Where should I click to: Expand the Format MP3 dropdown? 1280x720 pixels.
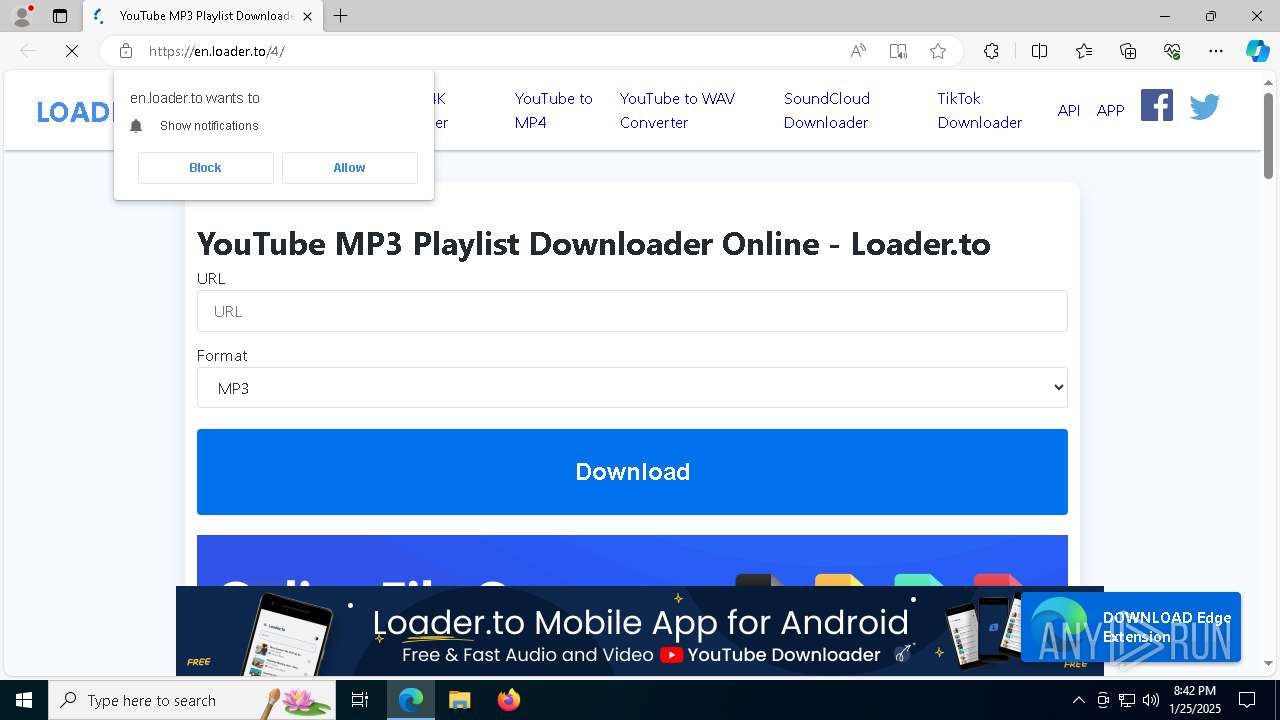click(x=632, y=388)
